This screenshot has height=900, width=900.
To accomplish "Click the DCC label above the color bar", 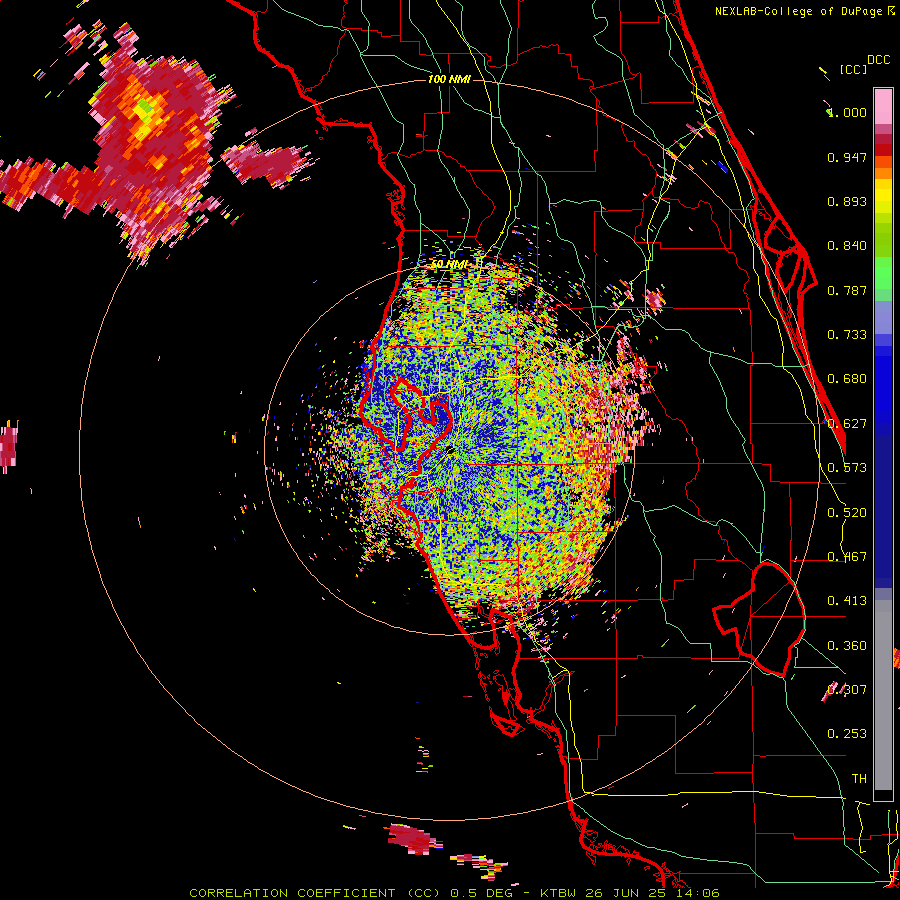I will point(878,60).
